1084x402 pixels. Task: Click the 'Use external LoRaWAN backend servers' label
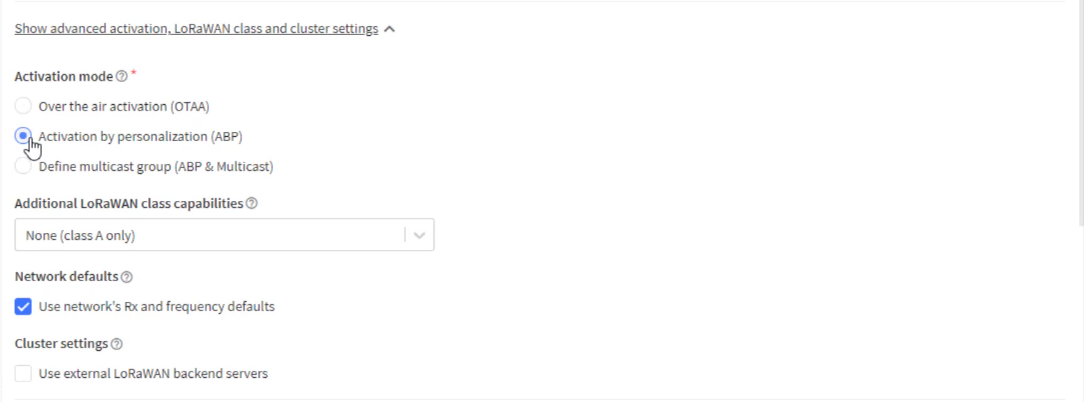coord(153,374)
